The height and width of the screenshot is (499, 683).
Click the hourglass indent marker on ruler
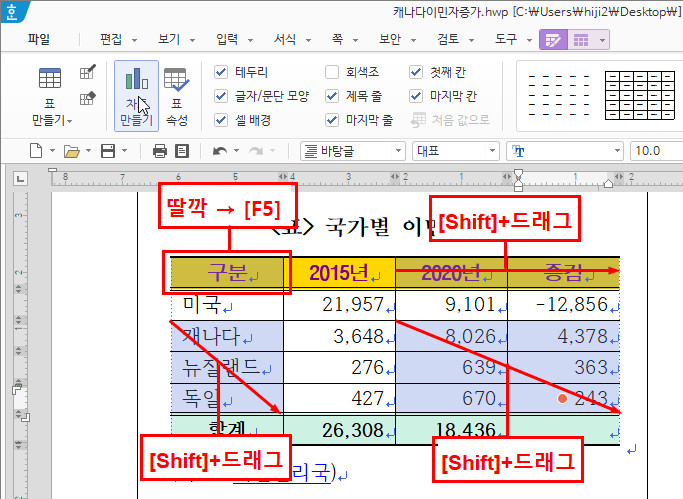[518, 180]
